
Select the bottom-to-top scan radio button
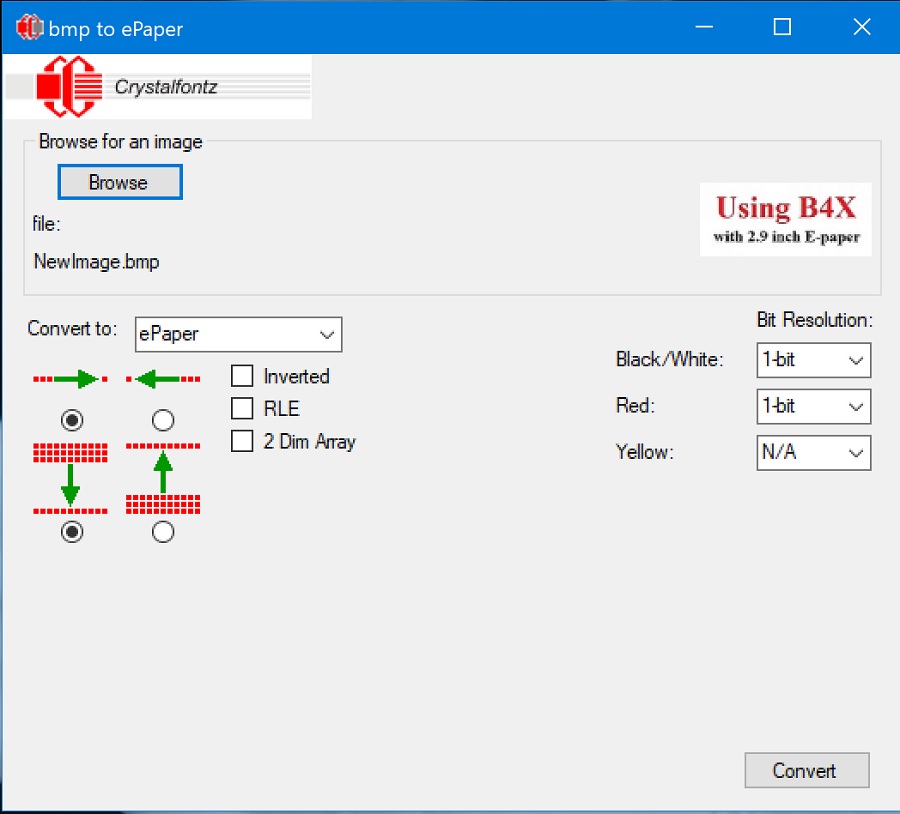click(163, 532)
